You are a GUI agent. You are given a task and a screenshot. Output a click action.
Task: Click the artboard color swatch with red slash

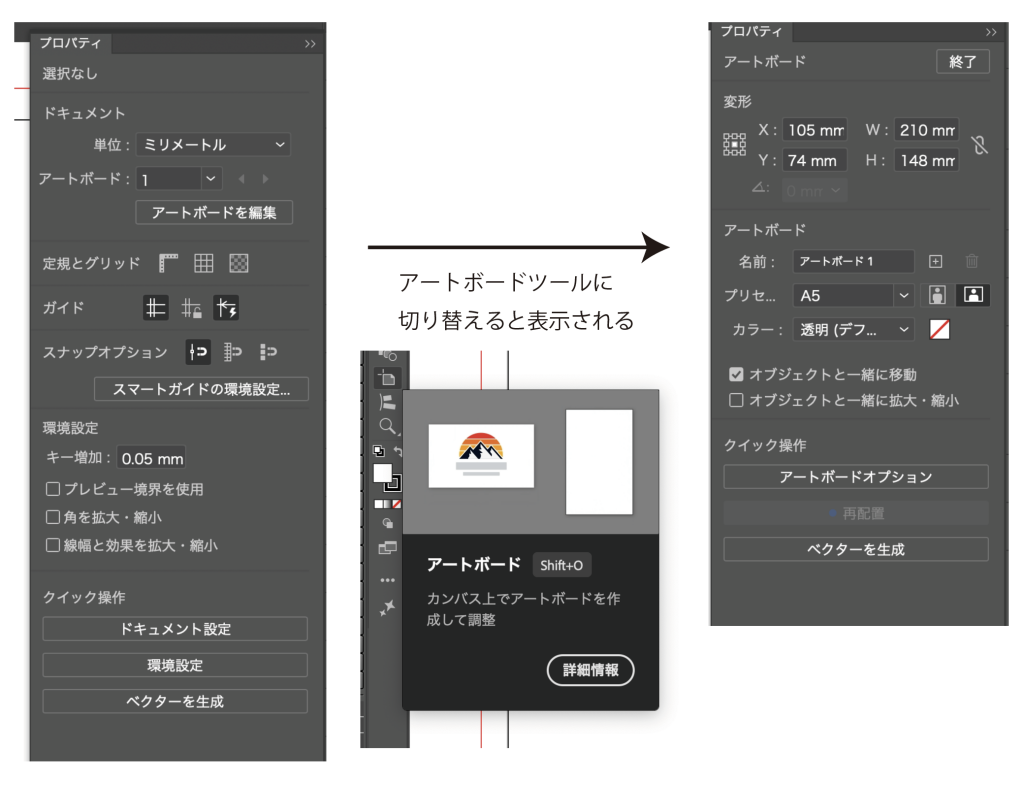tap(939, 329)
